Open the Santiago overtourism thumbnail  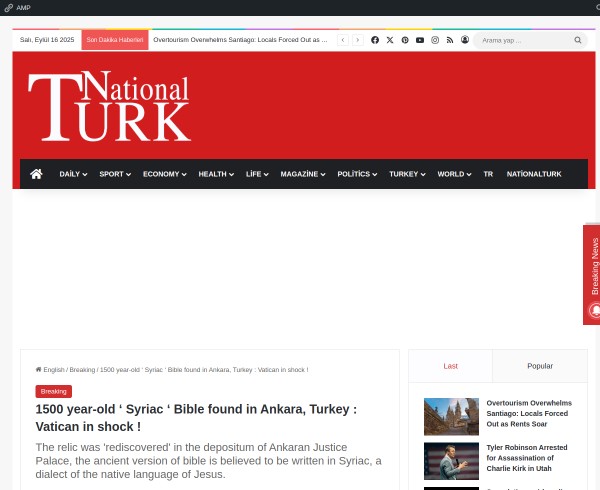pos(451,417)
